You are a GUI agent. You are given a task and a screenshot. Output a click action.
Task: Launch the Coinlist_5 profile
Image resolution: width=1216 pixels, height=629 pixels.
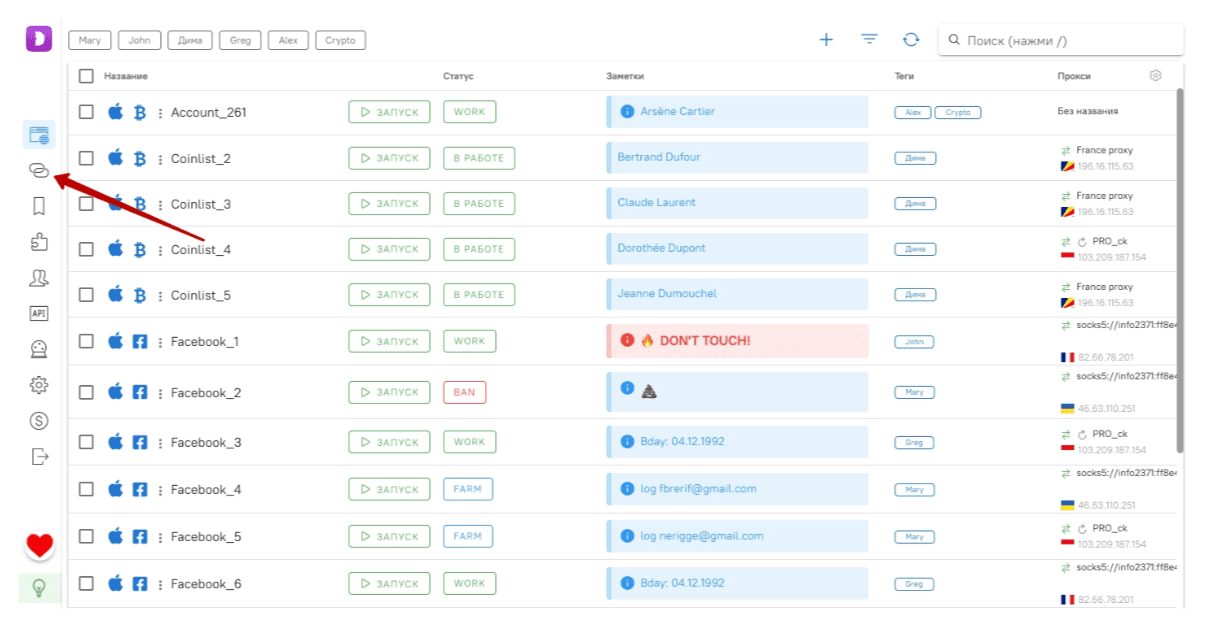[x=389, y=295]
